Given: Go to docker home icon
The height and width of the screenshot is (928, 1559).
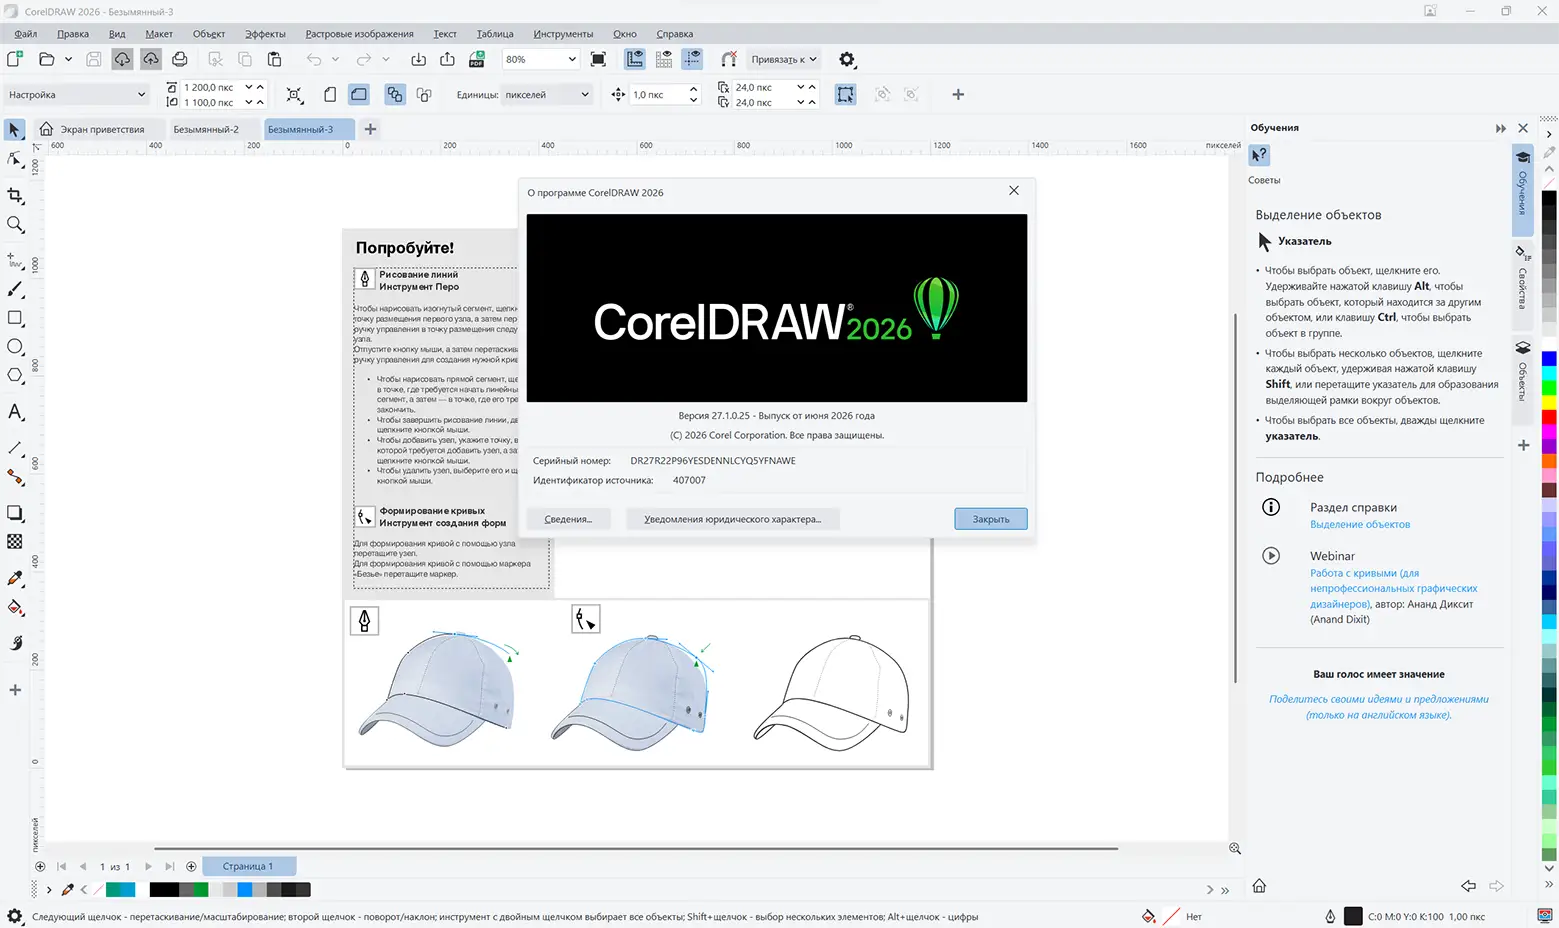Looking at the screenshot, I should (x=1259, y=886).
